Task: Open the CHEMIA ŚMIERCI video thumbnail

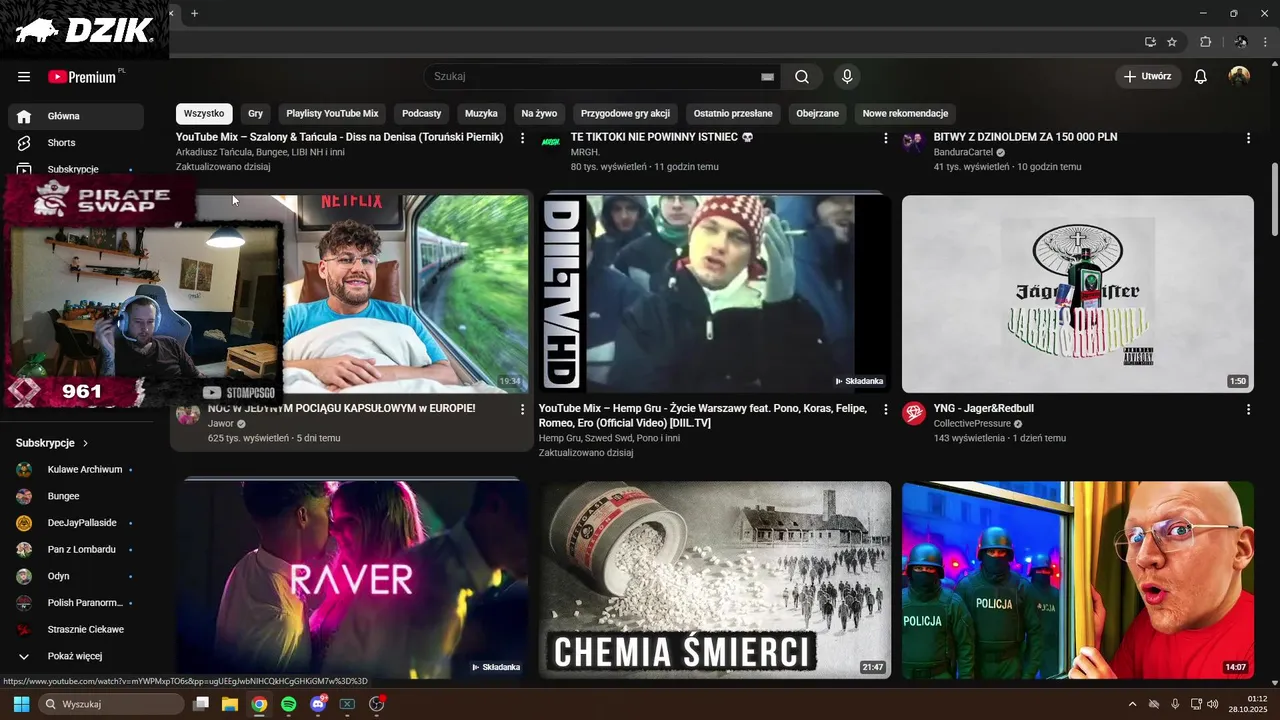Action: point(715,580)
